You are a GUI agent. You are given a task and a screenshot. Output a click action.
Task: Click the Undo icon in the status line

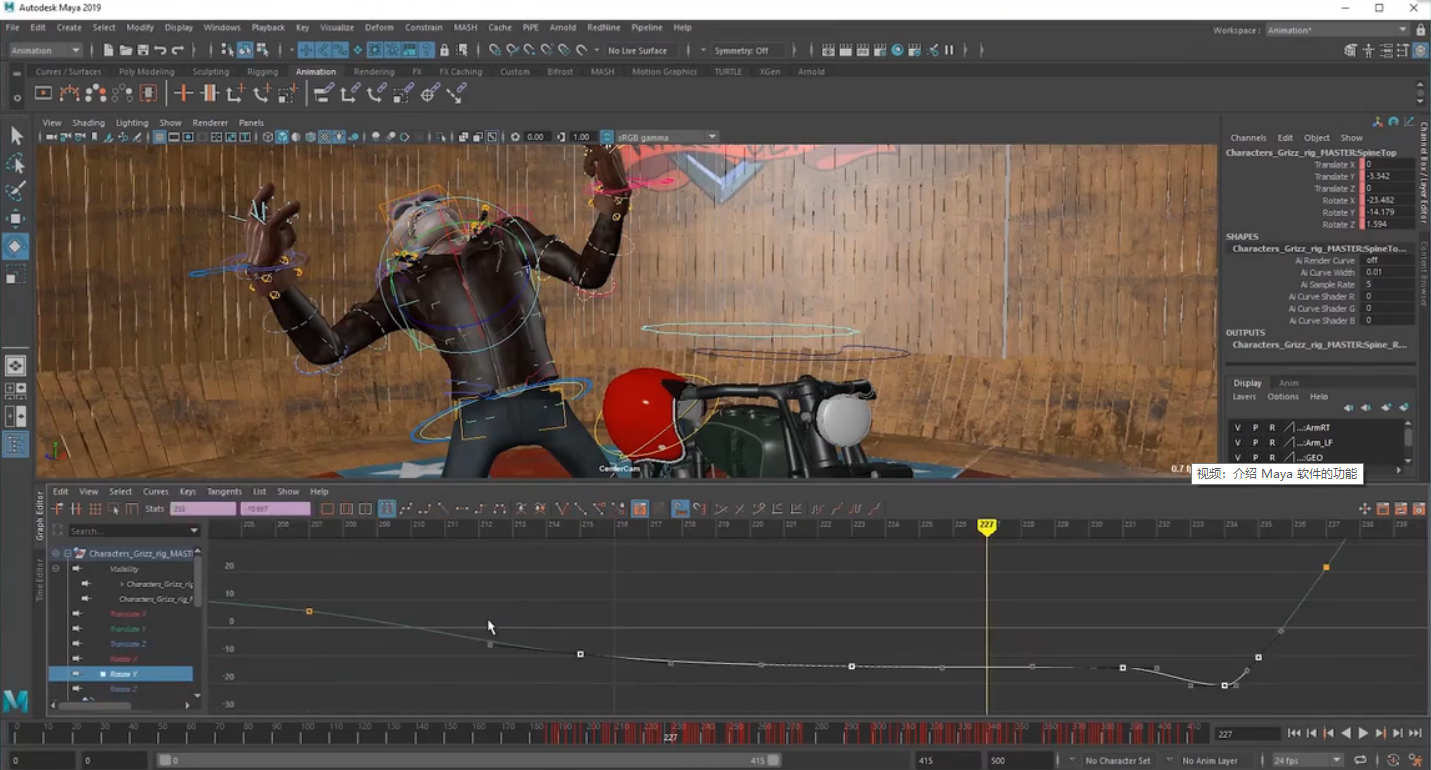click(x=160, y=50)
